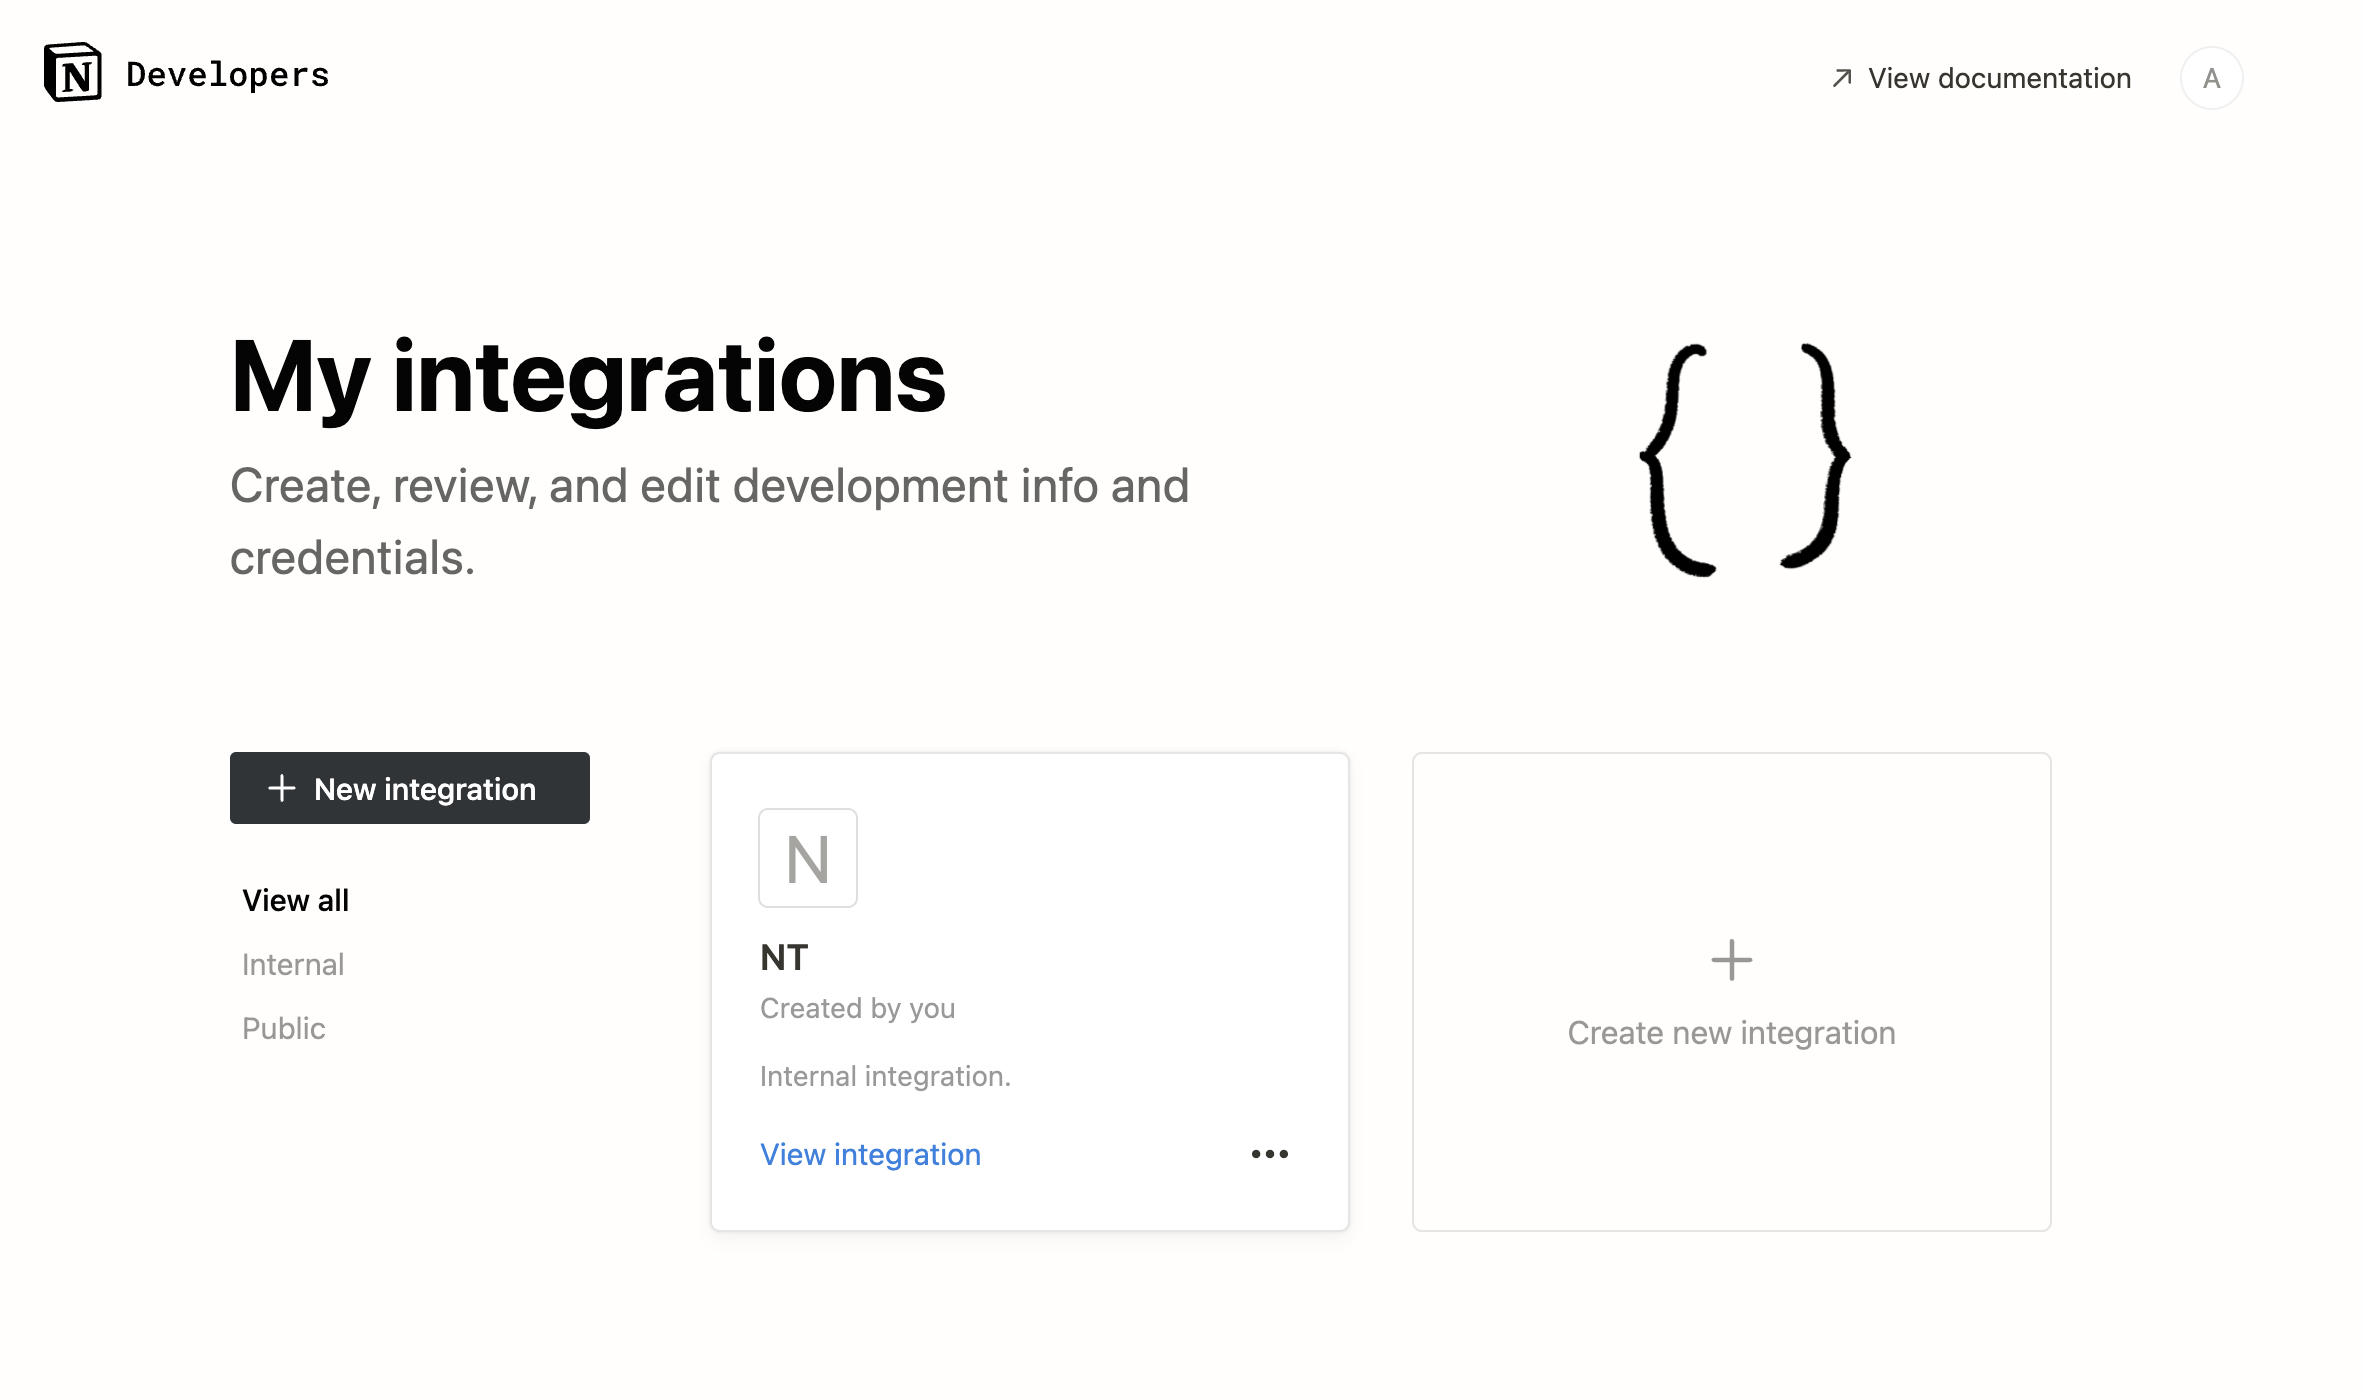This screenshot has width=2364, height=1398.
Task: Click the plus icon in Create new integration card
Action: click(x=1731, y=960)
